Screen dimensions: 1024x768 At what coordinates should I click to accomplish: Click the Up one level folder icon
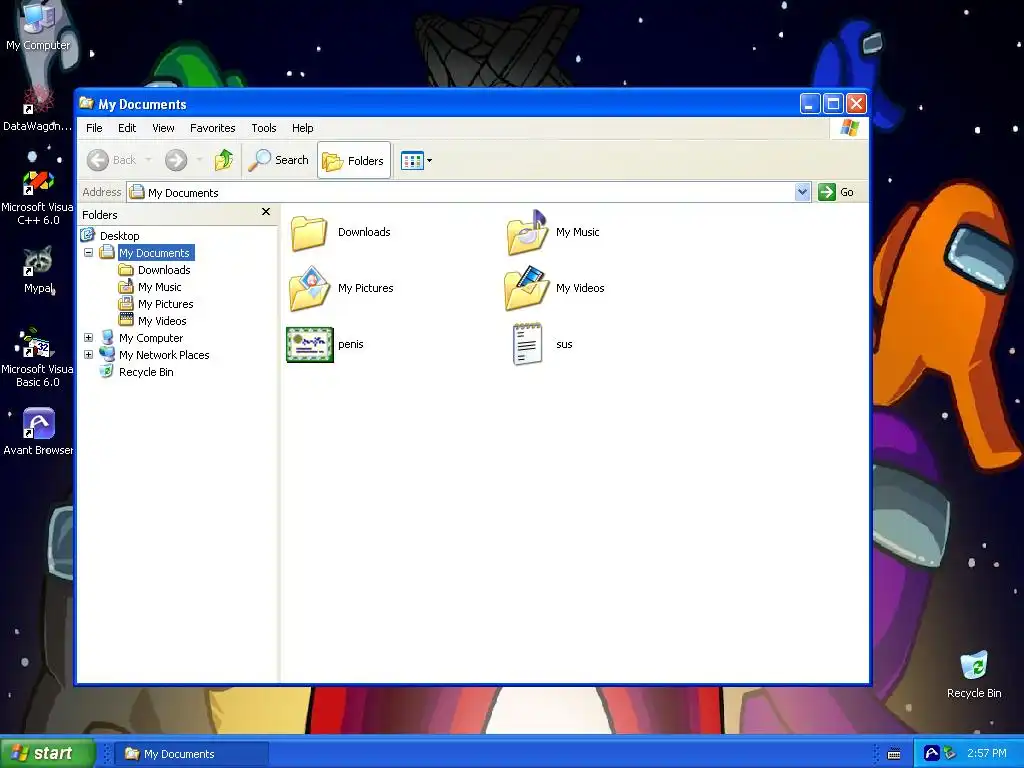click(224, 160)
